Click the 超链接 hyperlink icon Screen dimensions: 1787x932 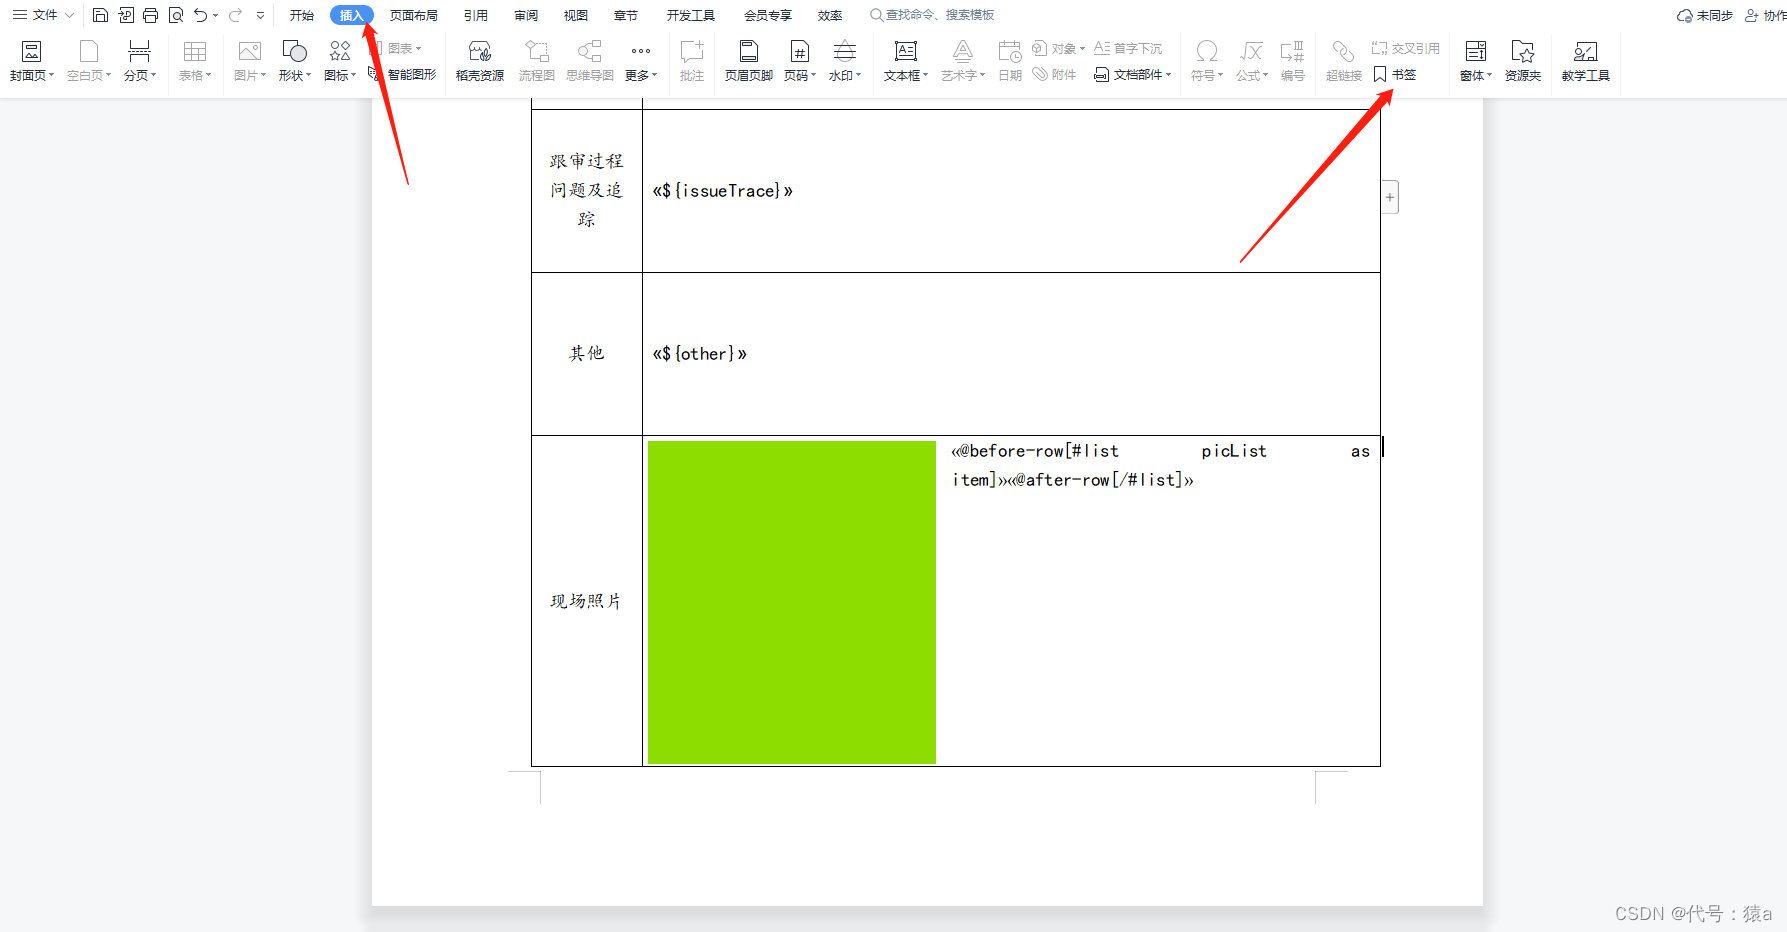pyautogui.click(x=1344, y=52)
